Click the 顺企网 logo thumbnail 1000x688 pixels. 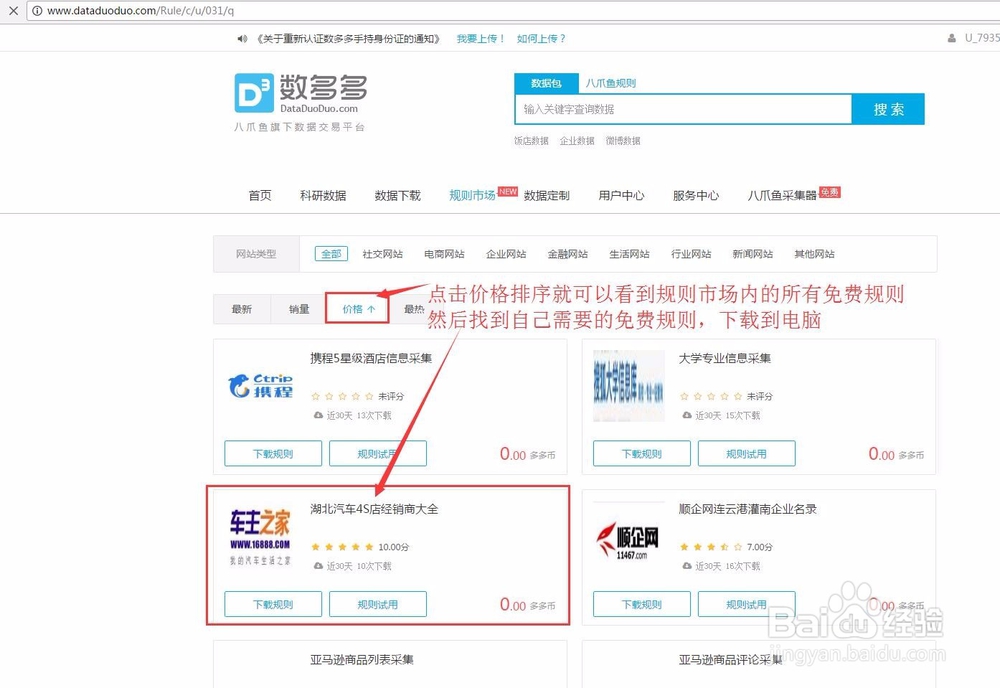(x=628, y=540)
